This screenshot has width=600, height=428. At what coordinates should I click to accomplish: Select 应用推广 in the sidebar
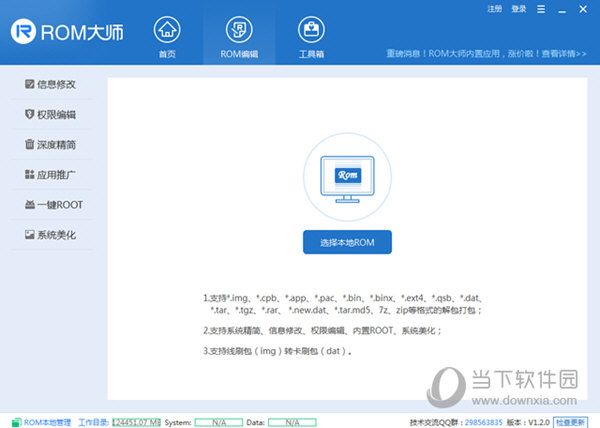coord(51,175)
